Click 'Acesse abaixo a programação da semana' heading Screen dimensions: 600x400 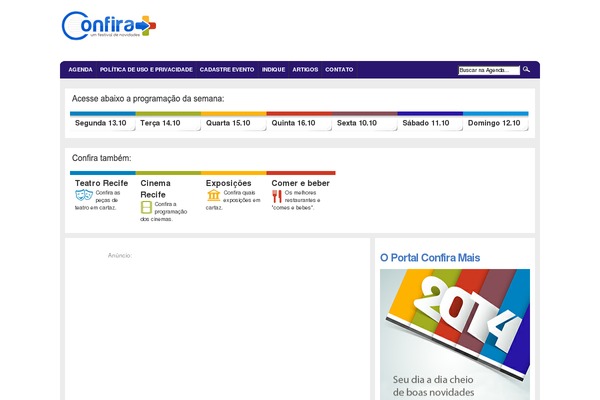(148, 99)
